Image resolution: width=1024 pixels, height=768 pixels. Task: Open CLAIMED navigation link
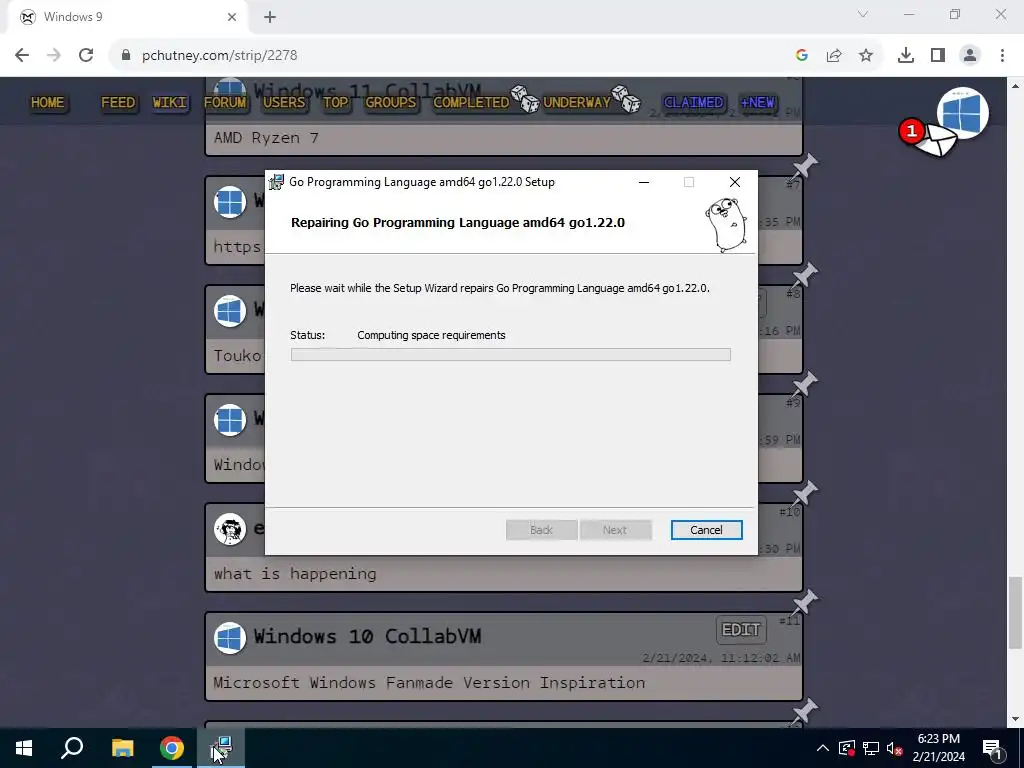coord(694,103)
